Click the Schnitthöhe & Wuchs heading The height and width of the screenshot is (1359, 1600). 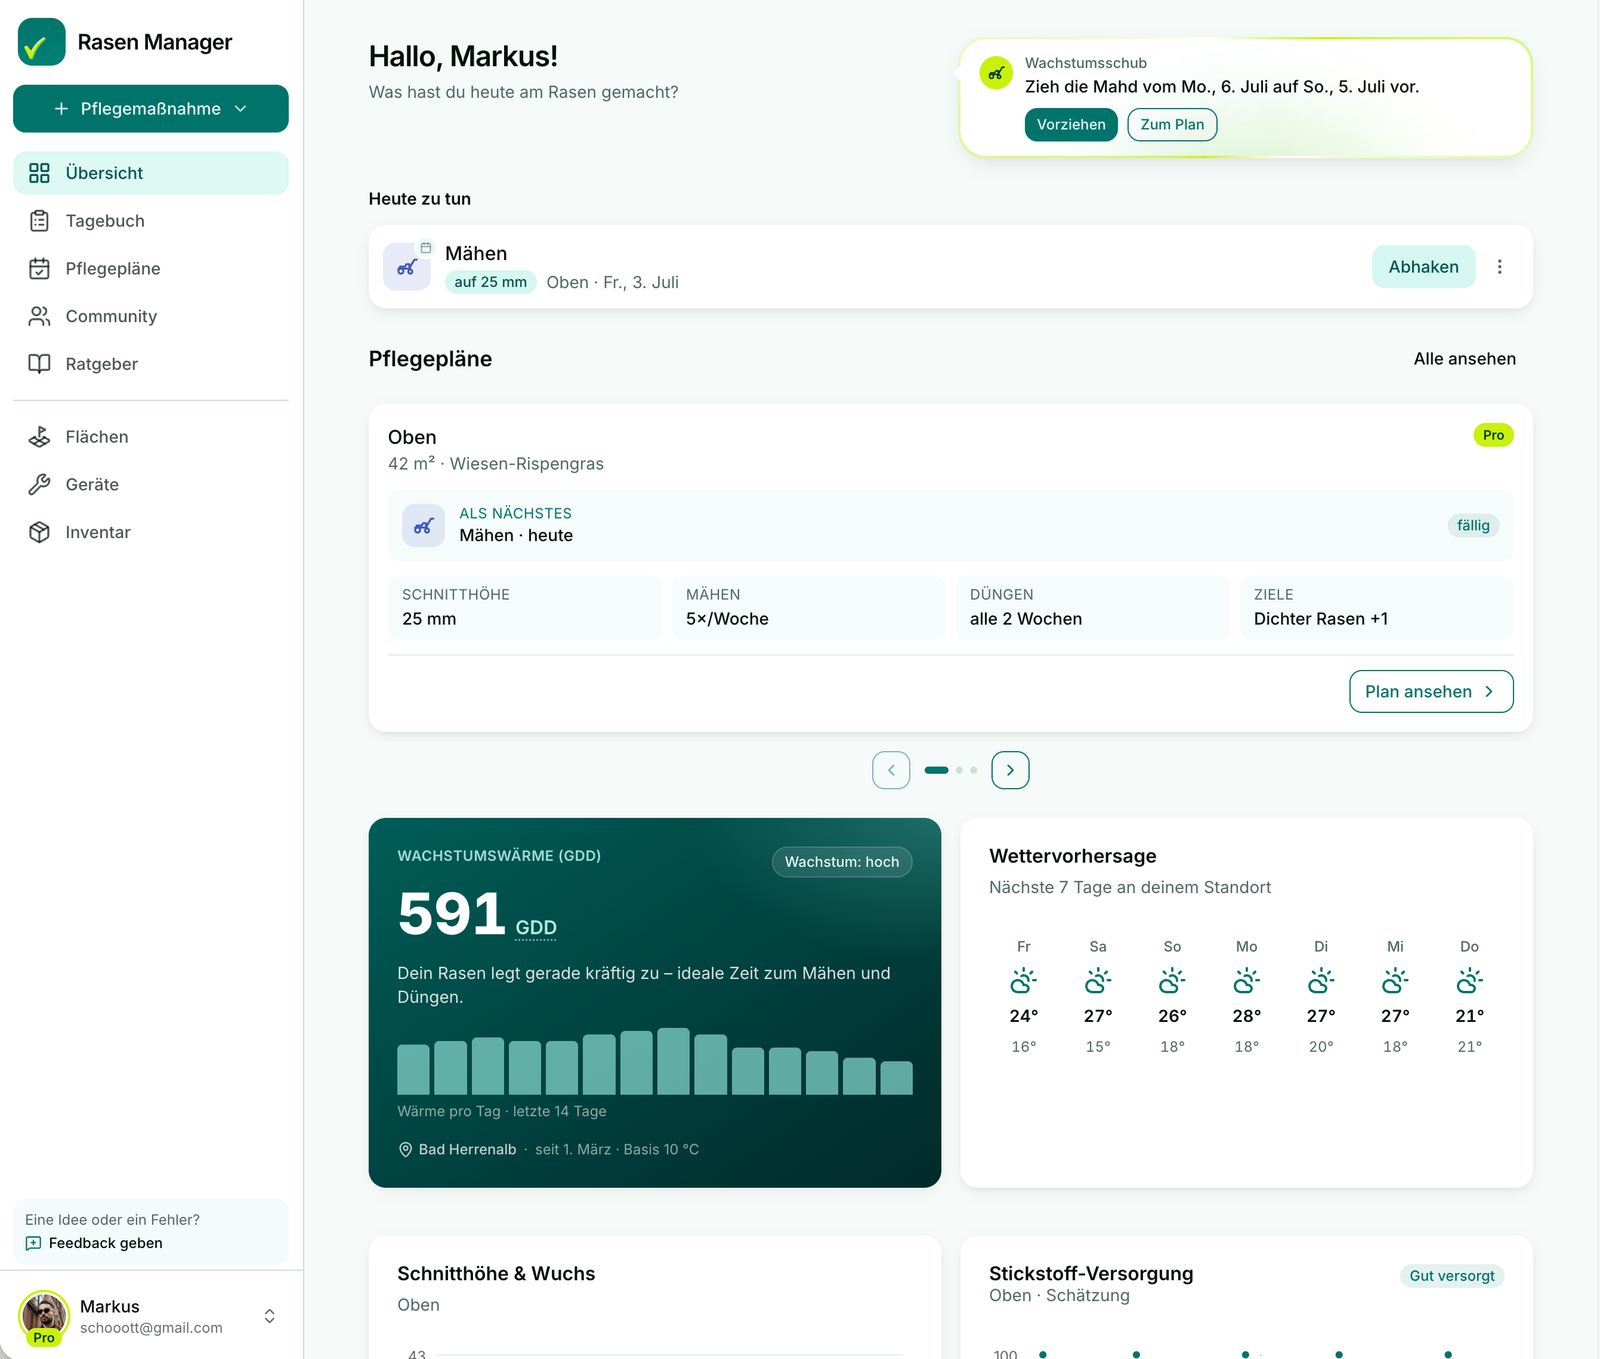click(496, 1274)
